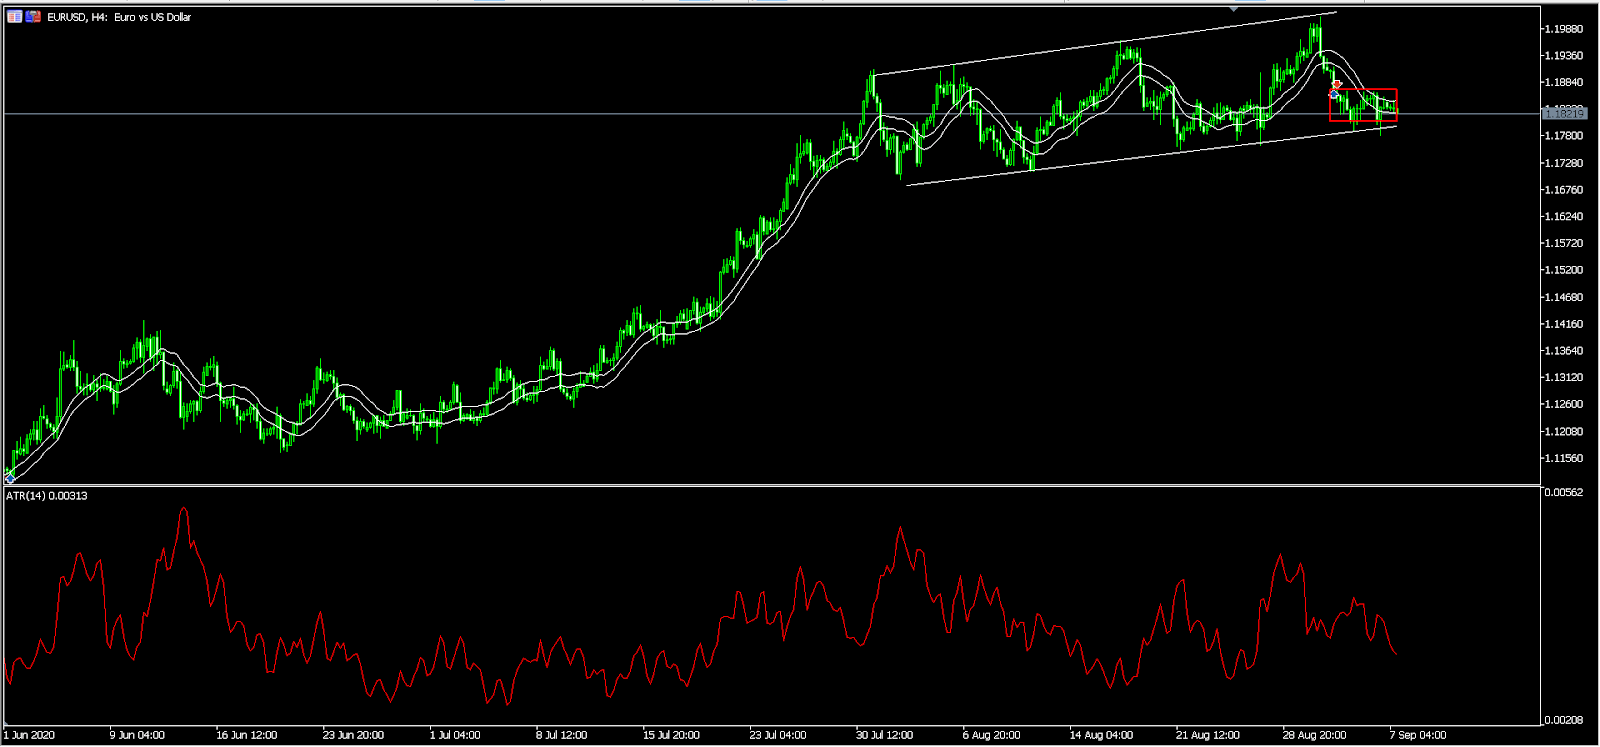This screenshot has height=747, width=1600.
Task: Click the gray chart shift triangle marker
Action: pyautogui.click(x=1233, y=8)
